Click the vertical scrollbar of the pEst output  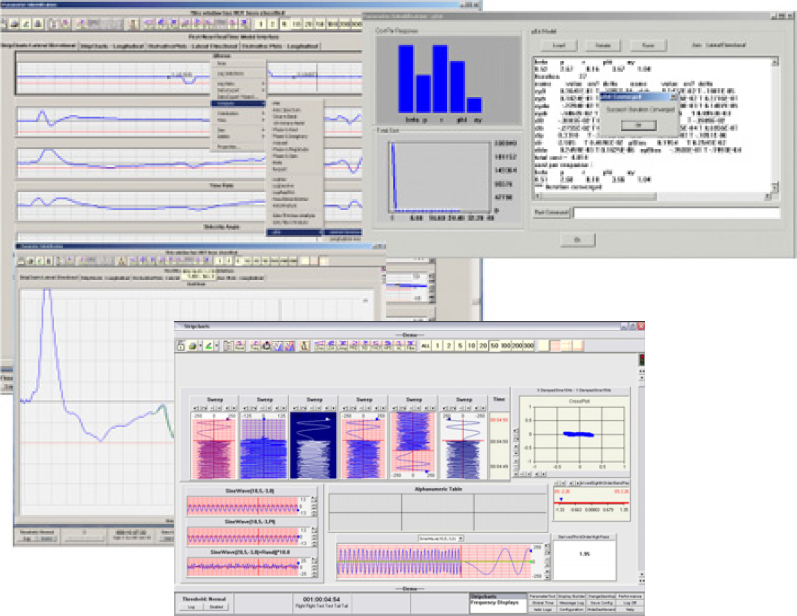point(775,125)
